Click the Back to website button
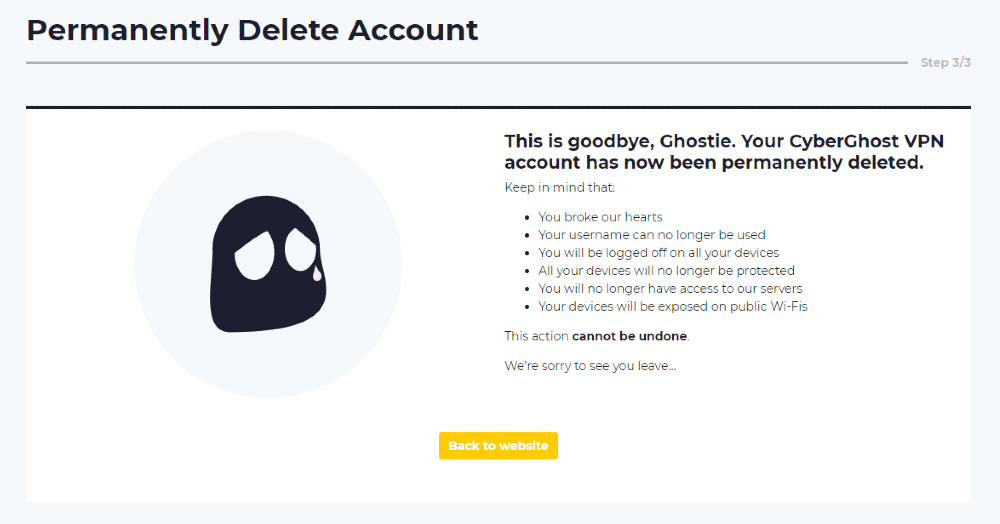 click(498, 446)
